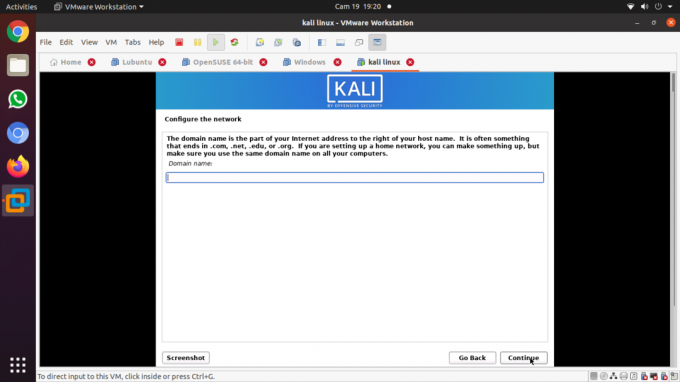Open the Edit menu
The height and width of the screenshot is (382, 680).
tap(66, 42)
